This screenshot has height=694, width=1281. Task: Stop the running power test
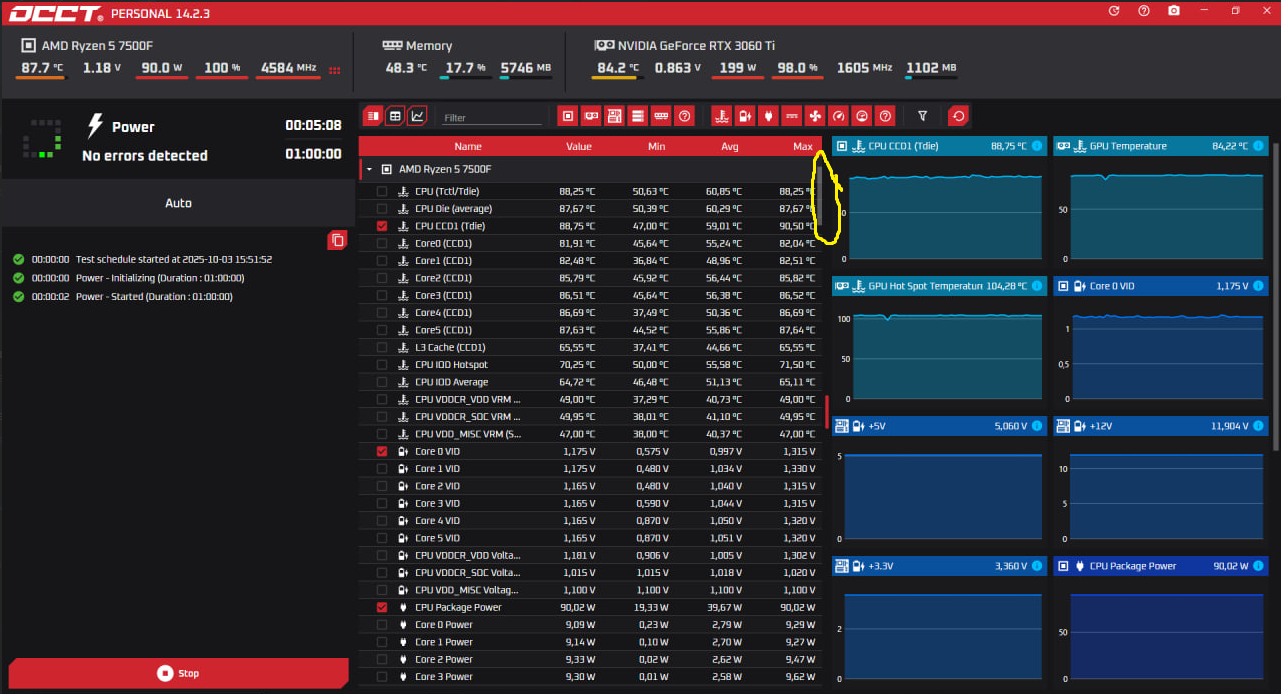[x=178, y=673]
